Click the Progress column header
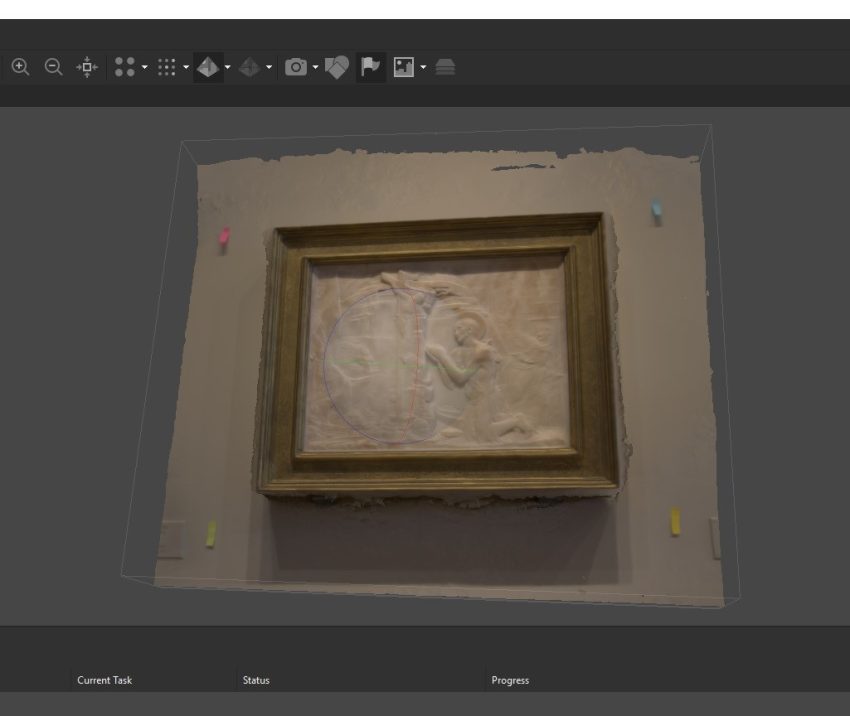 510,680
